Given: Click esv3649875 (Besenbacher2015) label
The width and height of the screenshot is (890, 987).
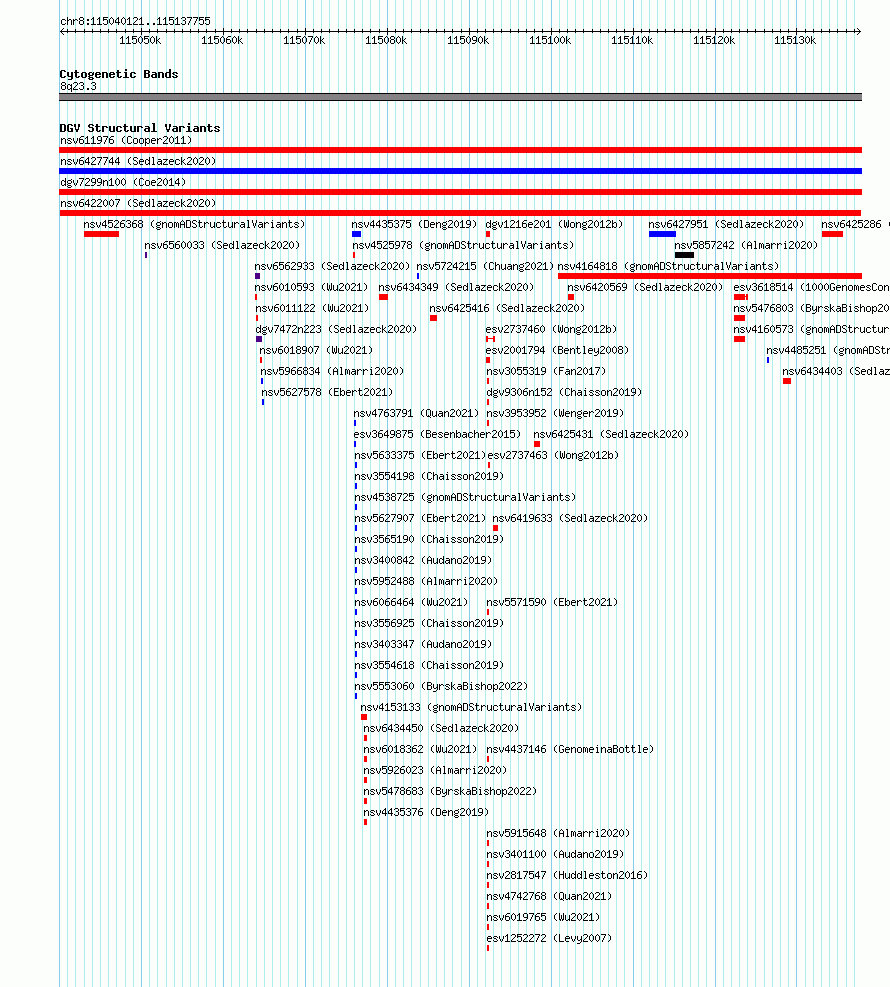Looking at the screenshot, I should point(437,434).
